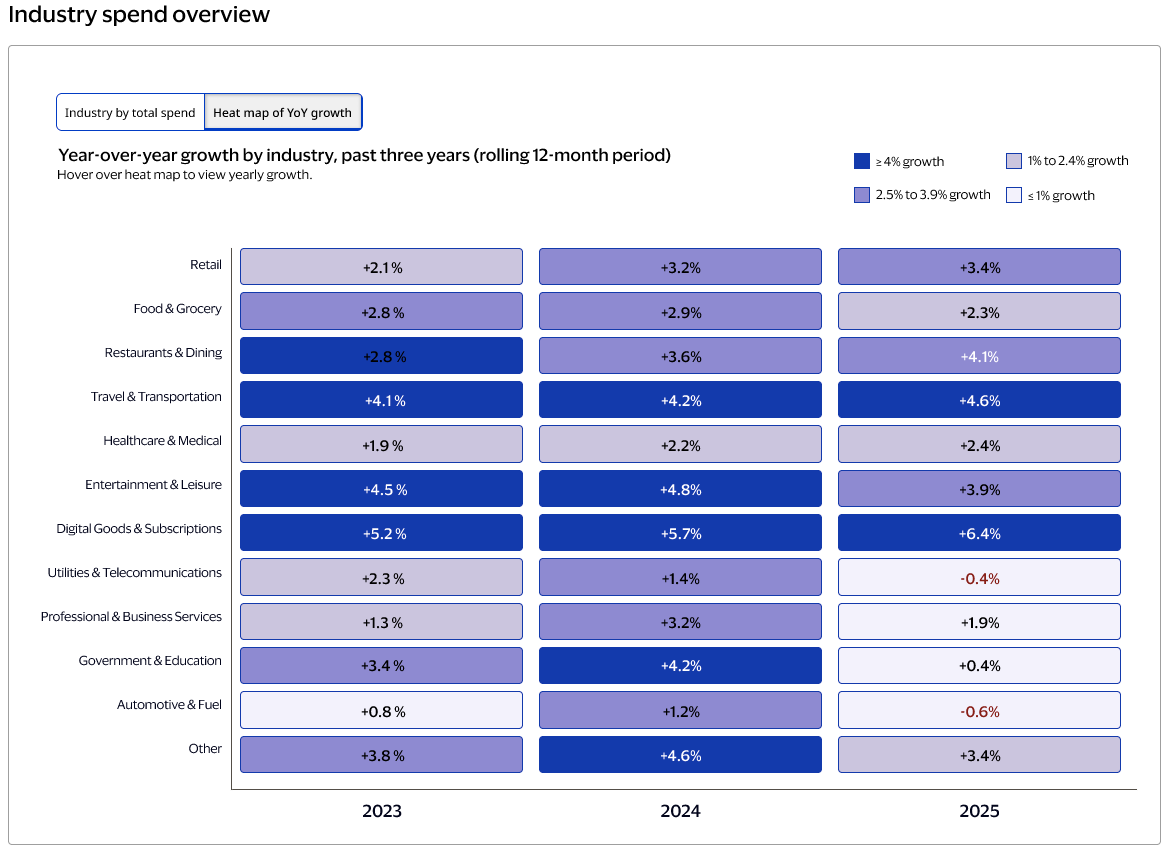The width and height of the screenshot is (1169, 852).
Task: Select the Other row 2024 cell showing +4.6%
Action: (x=680, y=754)
